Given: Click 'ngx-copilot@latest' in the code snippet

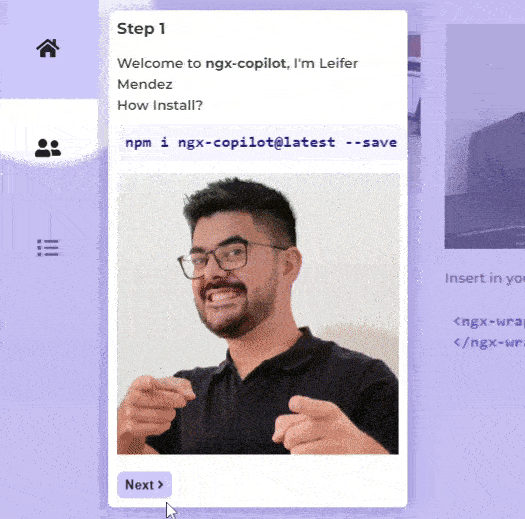Looking at the screenshot, I should pos(256,143).
